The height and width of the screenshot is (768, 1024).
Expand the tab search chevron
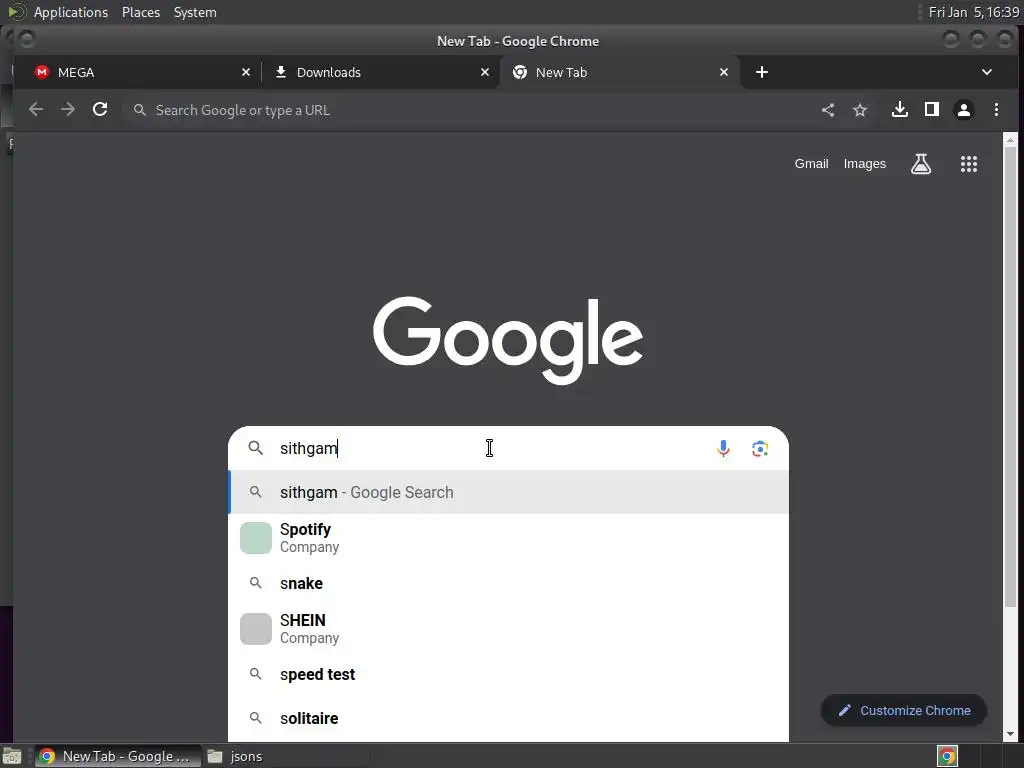987,72
